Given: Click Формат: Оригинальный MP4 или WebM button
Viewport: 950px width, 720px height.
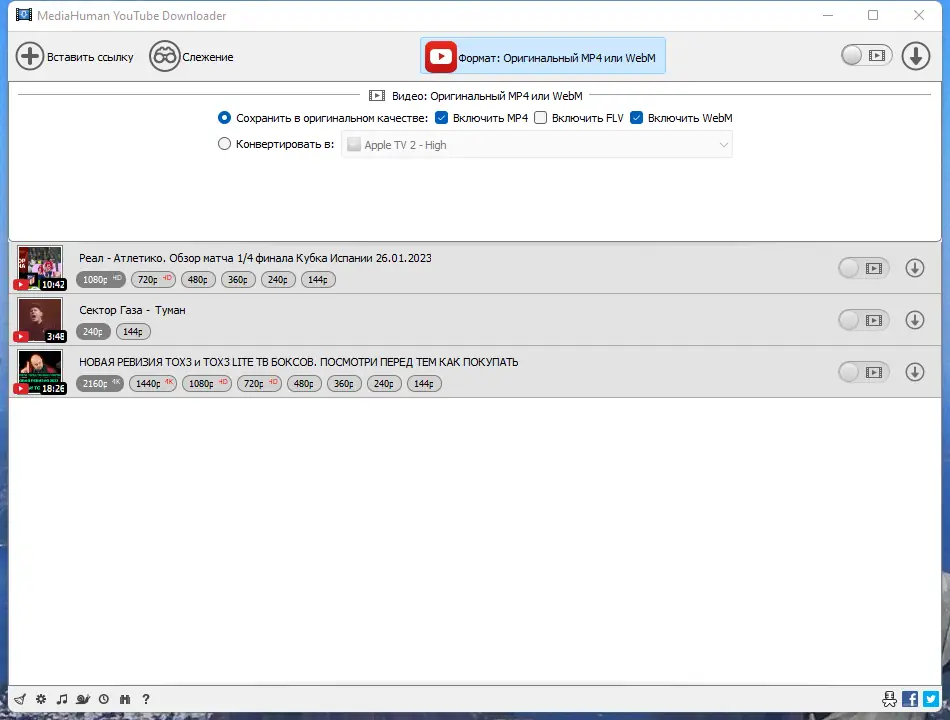Looking at the screenshot, I should (x=543, y=56).
